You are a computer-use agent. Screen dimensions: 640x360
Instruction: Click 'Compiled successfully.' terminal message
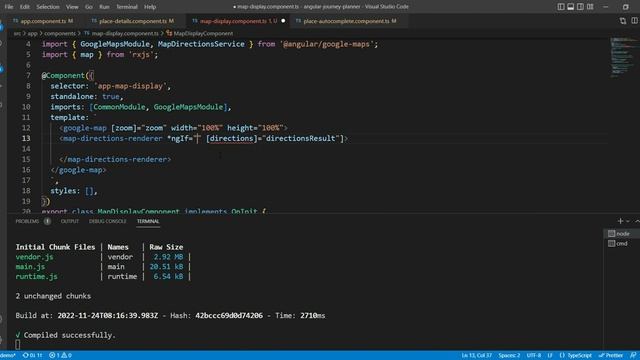pos(69,335)
